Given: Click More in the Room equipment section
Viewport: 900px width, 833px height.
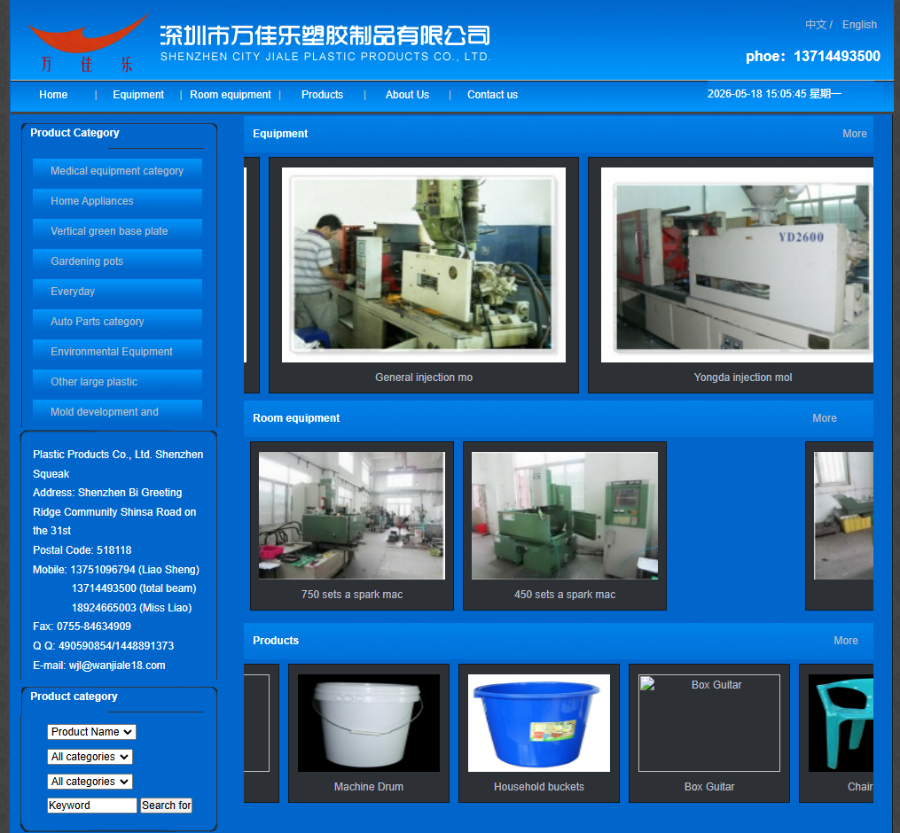Looking at the screenshot, I should tap(824, 419).
